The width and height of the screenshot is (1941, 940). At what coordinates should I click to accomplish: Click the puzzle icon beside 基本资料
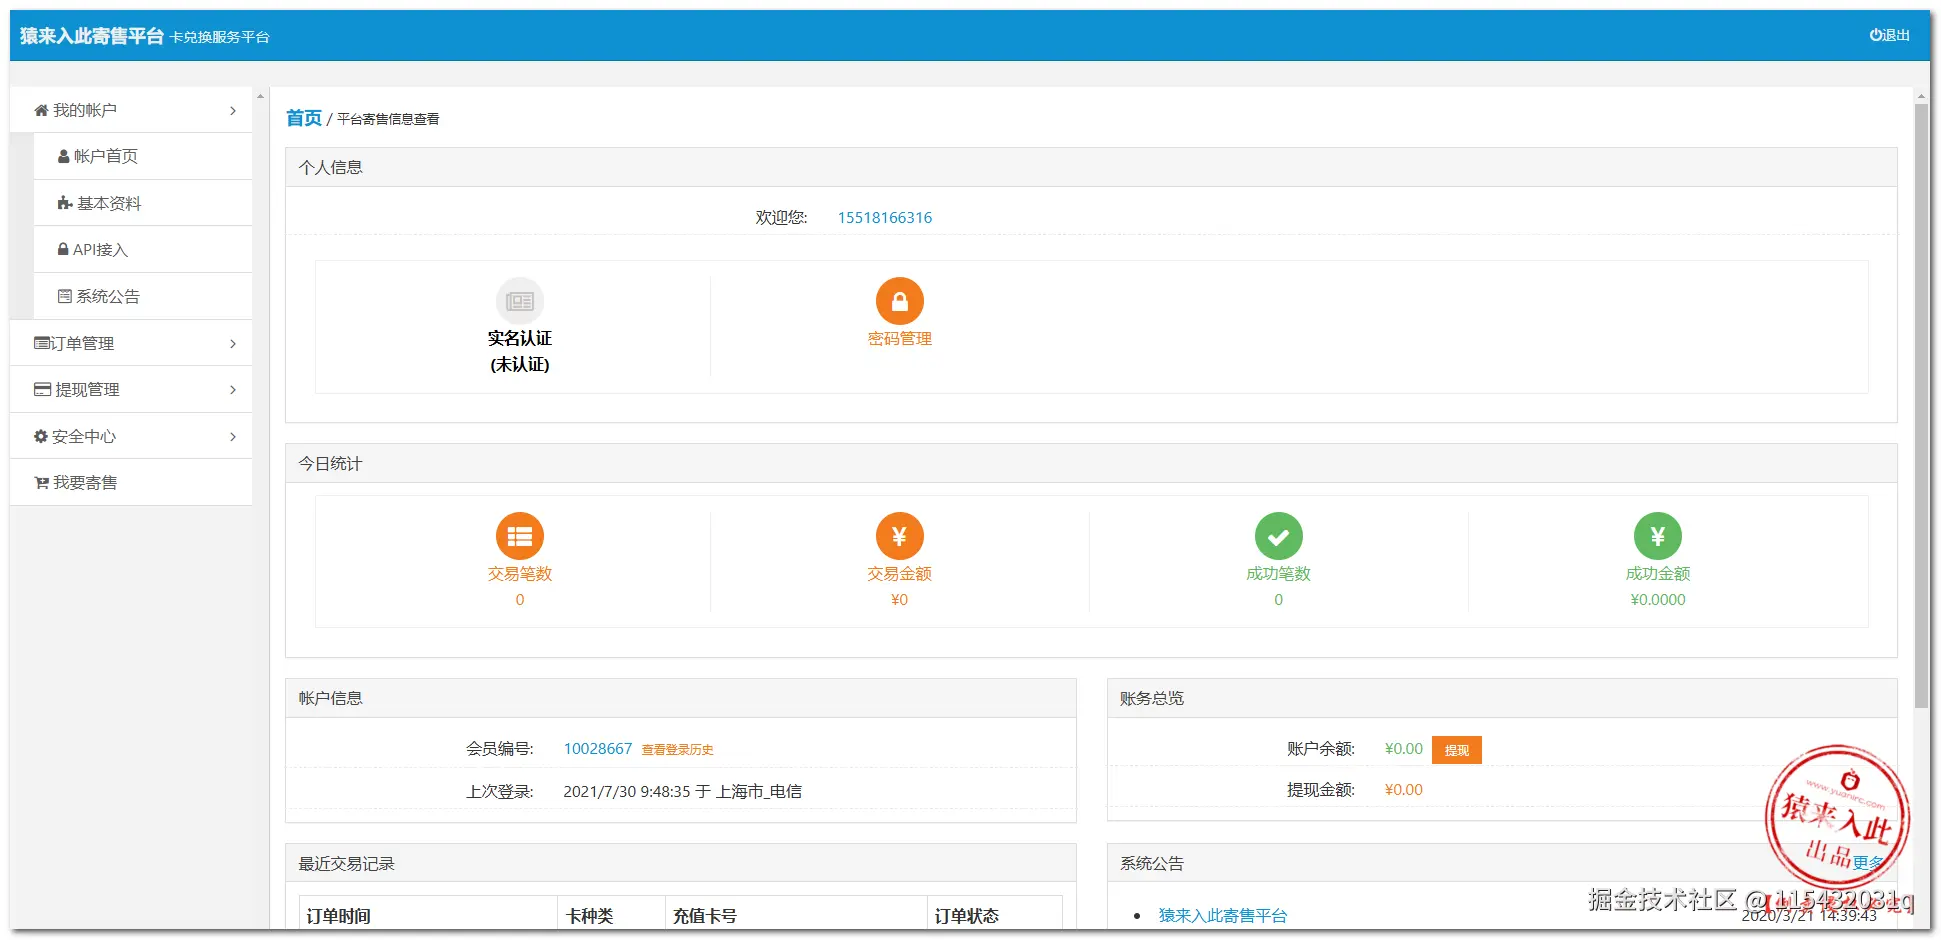(x=65, y=203)
